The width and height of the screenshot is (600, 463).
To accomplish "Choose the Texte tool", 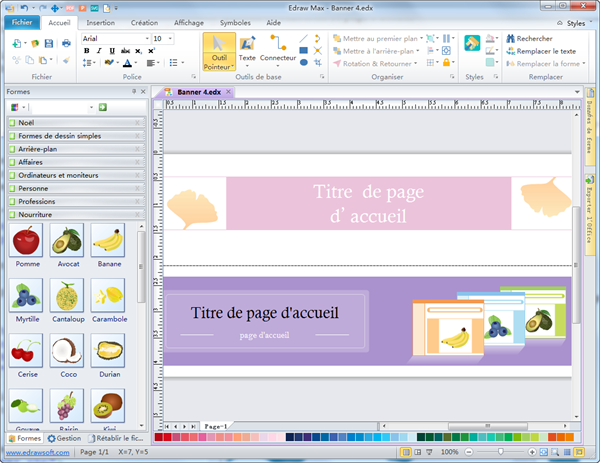I will [x=247, y=50].
